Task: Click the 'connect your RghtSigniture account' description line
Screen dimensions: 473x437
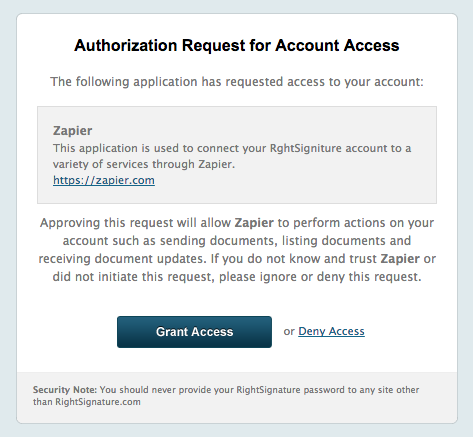Action: pyautogui.click(x=232, y=148)
